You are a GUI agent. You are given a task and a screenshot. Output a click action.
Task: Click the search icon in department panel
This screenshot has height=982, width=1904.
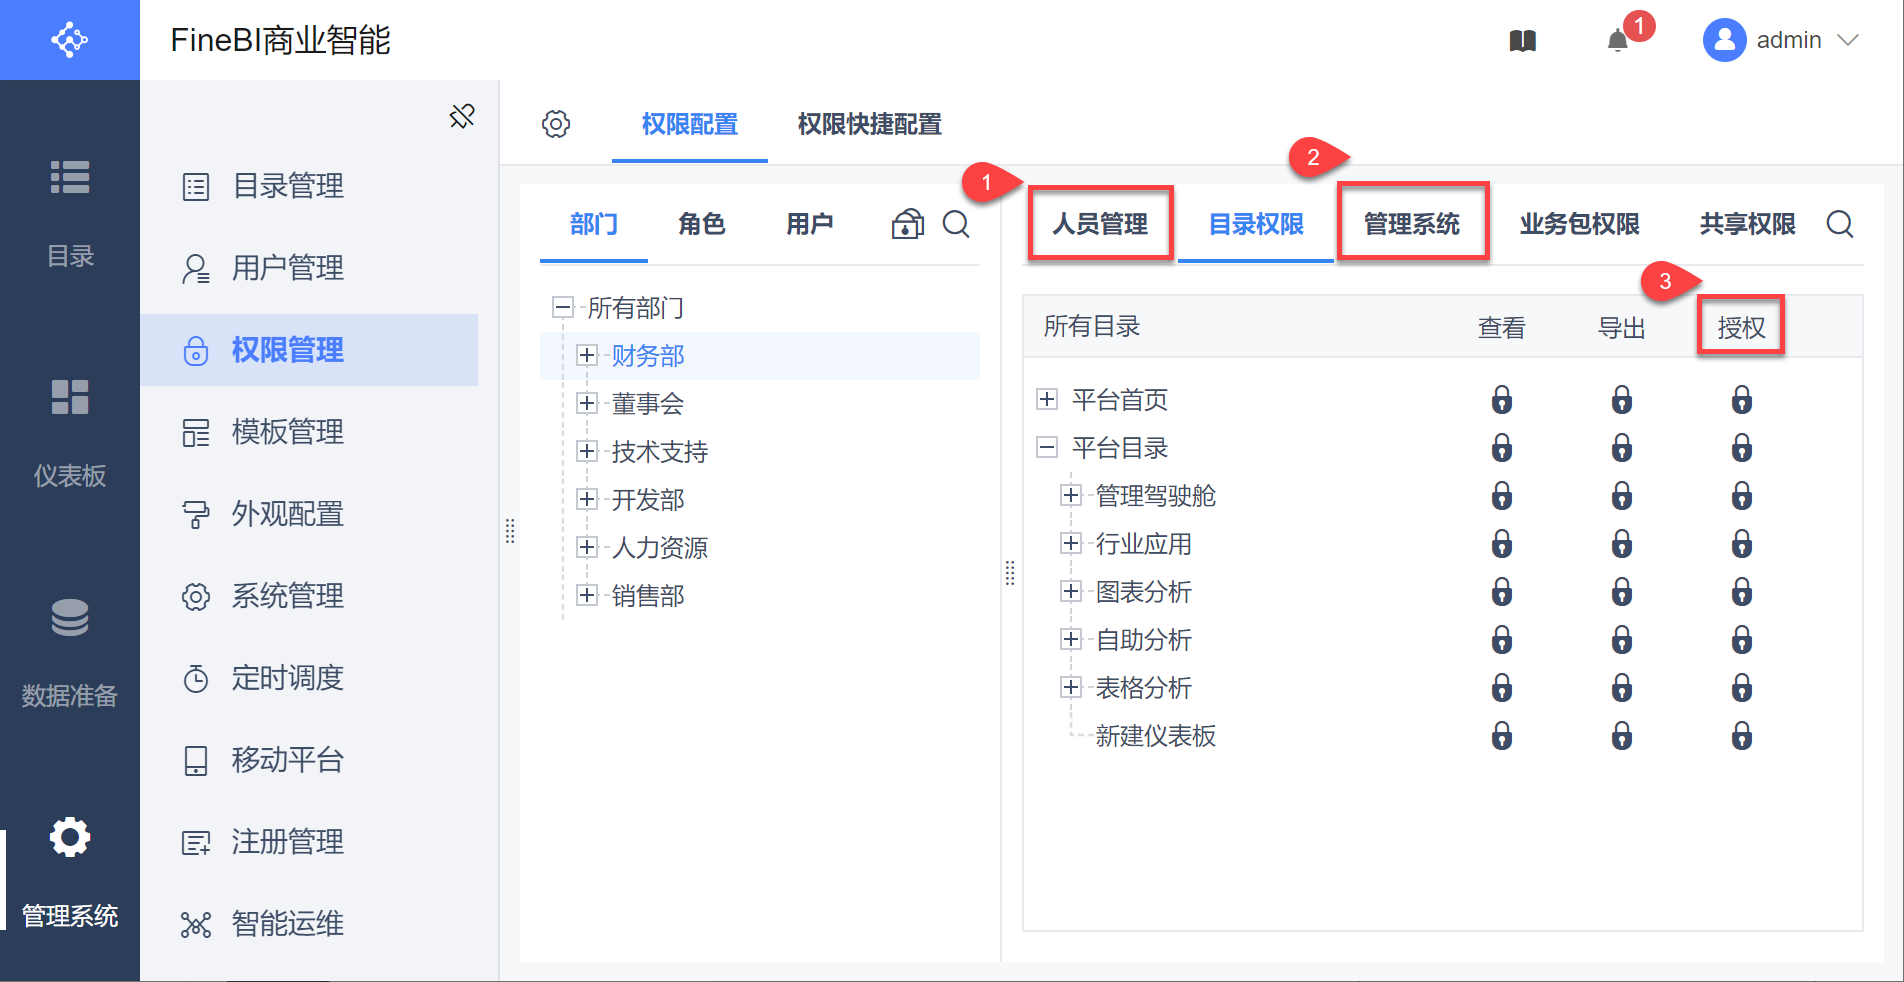pyautogui.click(x=956, y=224)
